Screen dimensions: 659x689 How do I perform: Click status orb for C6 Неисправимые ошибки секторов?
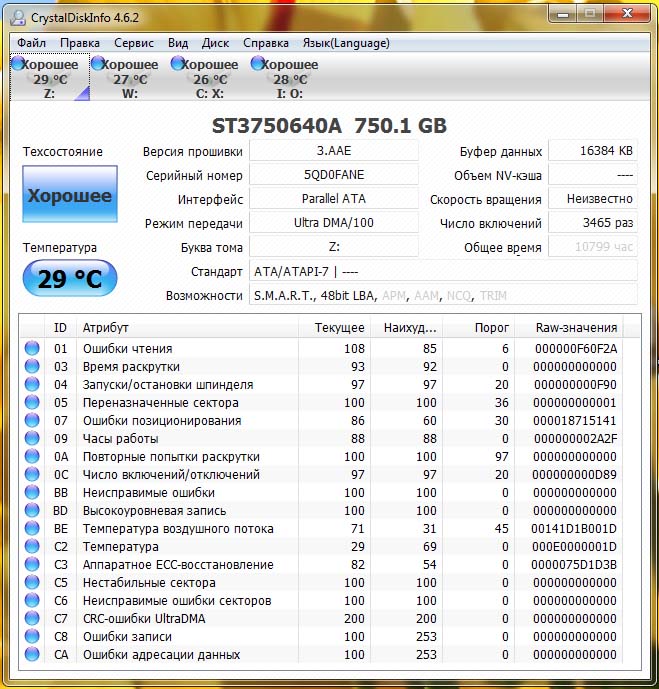(32, 600)
